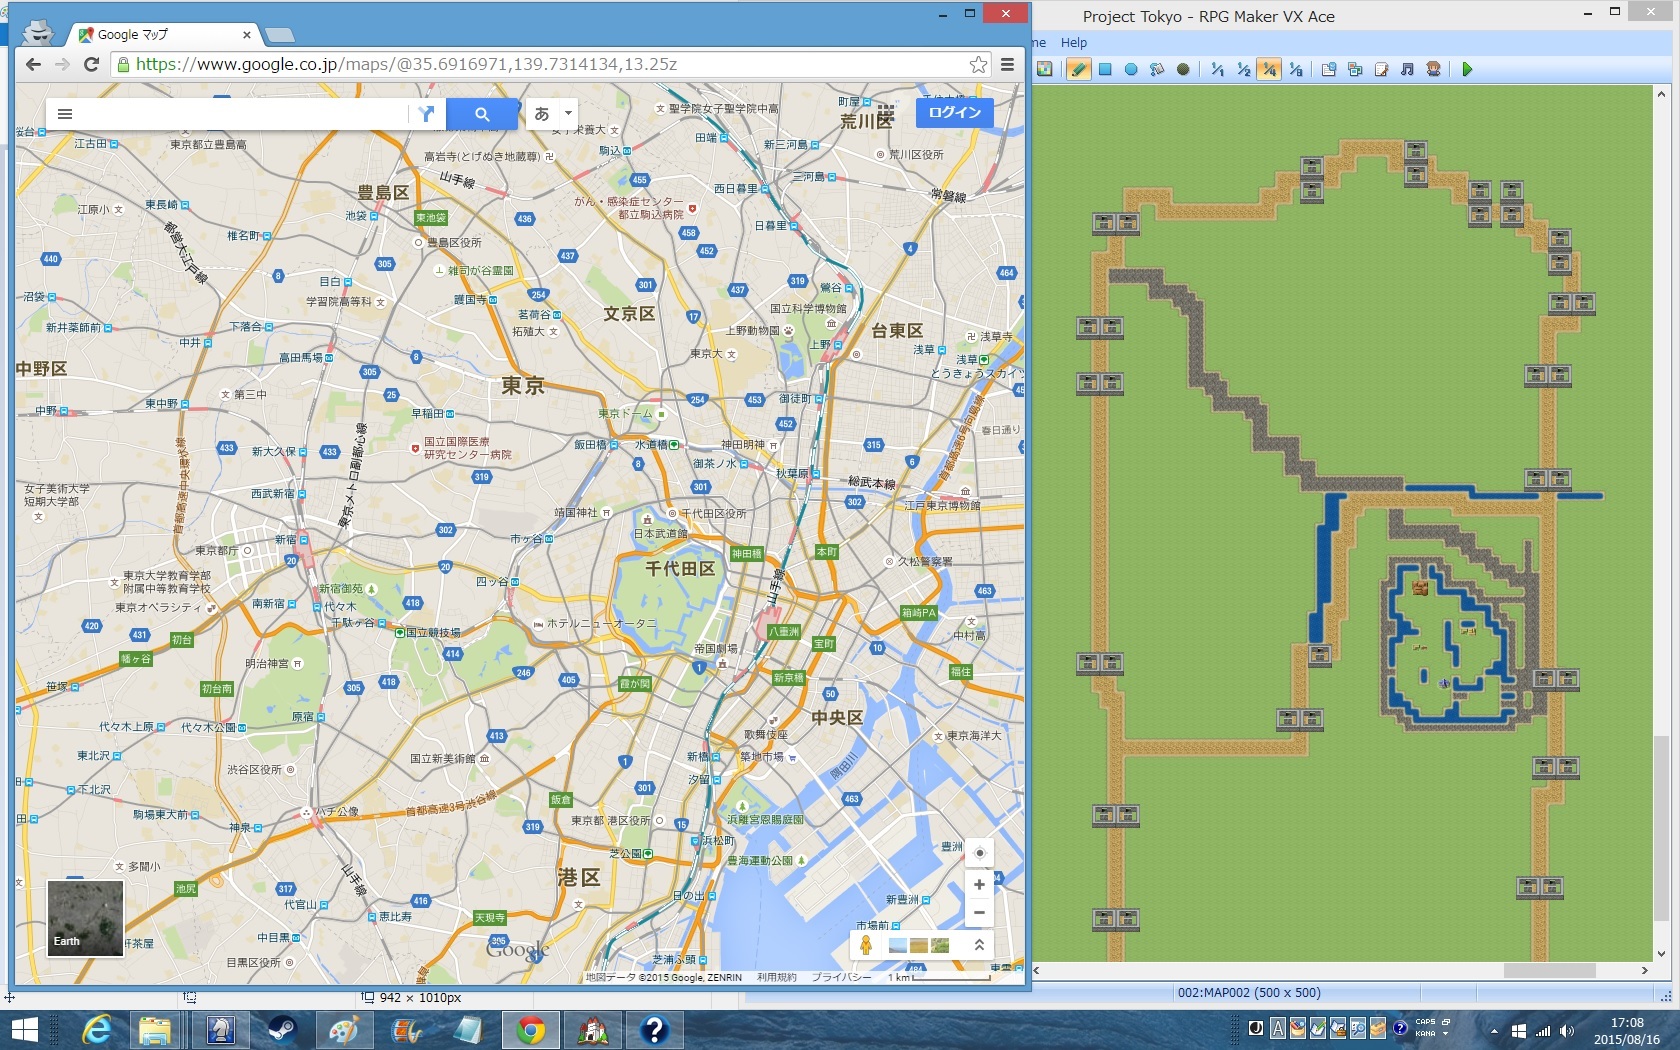1680x1050 pixels.
Task: Open the Database icon in RPG Maker toolbar
Action: pos(1329,69)
